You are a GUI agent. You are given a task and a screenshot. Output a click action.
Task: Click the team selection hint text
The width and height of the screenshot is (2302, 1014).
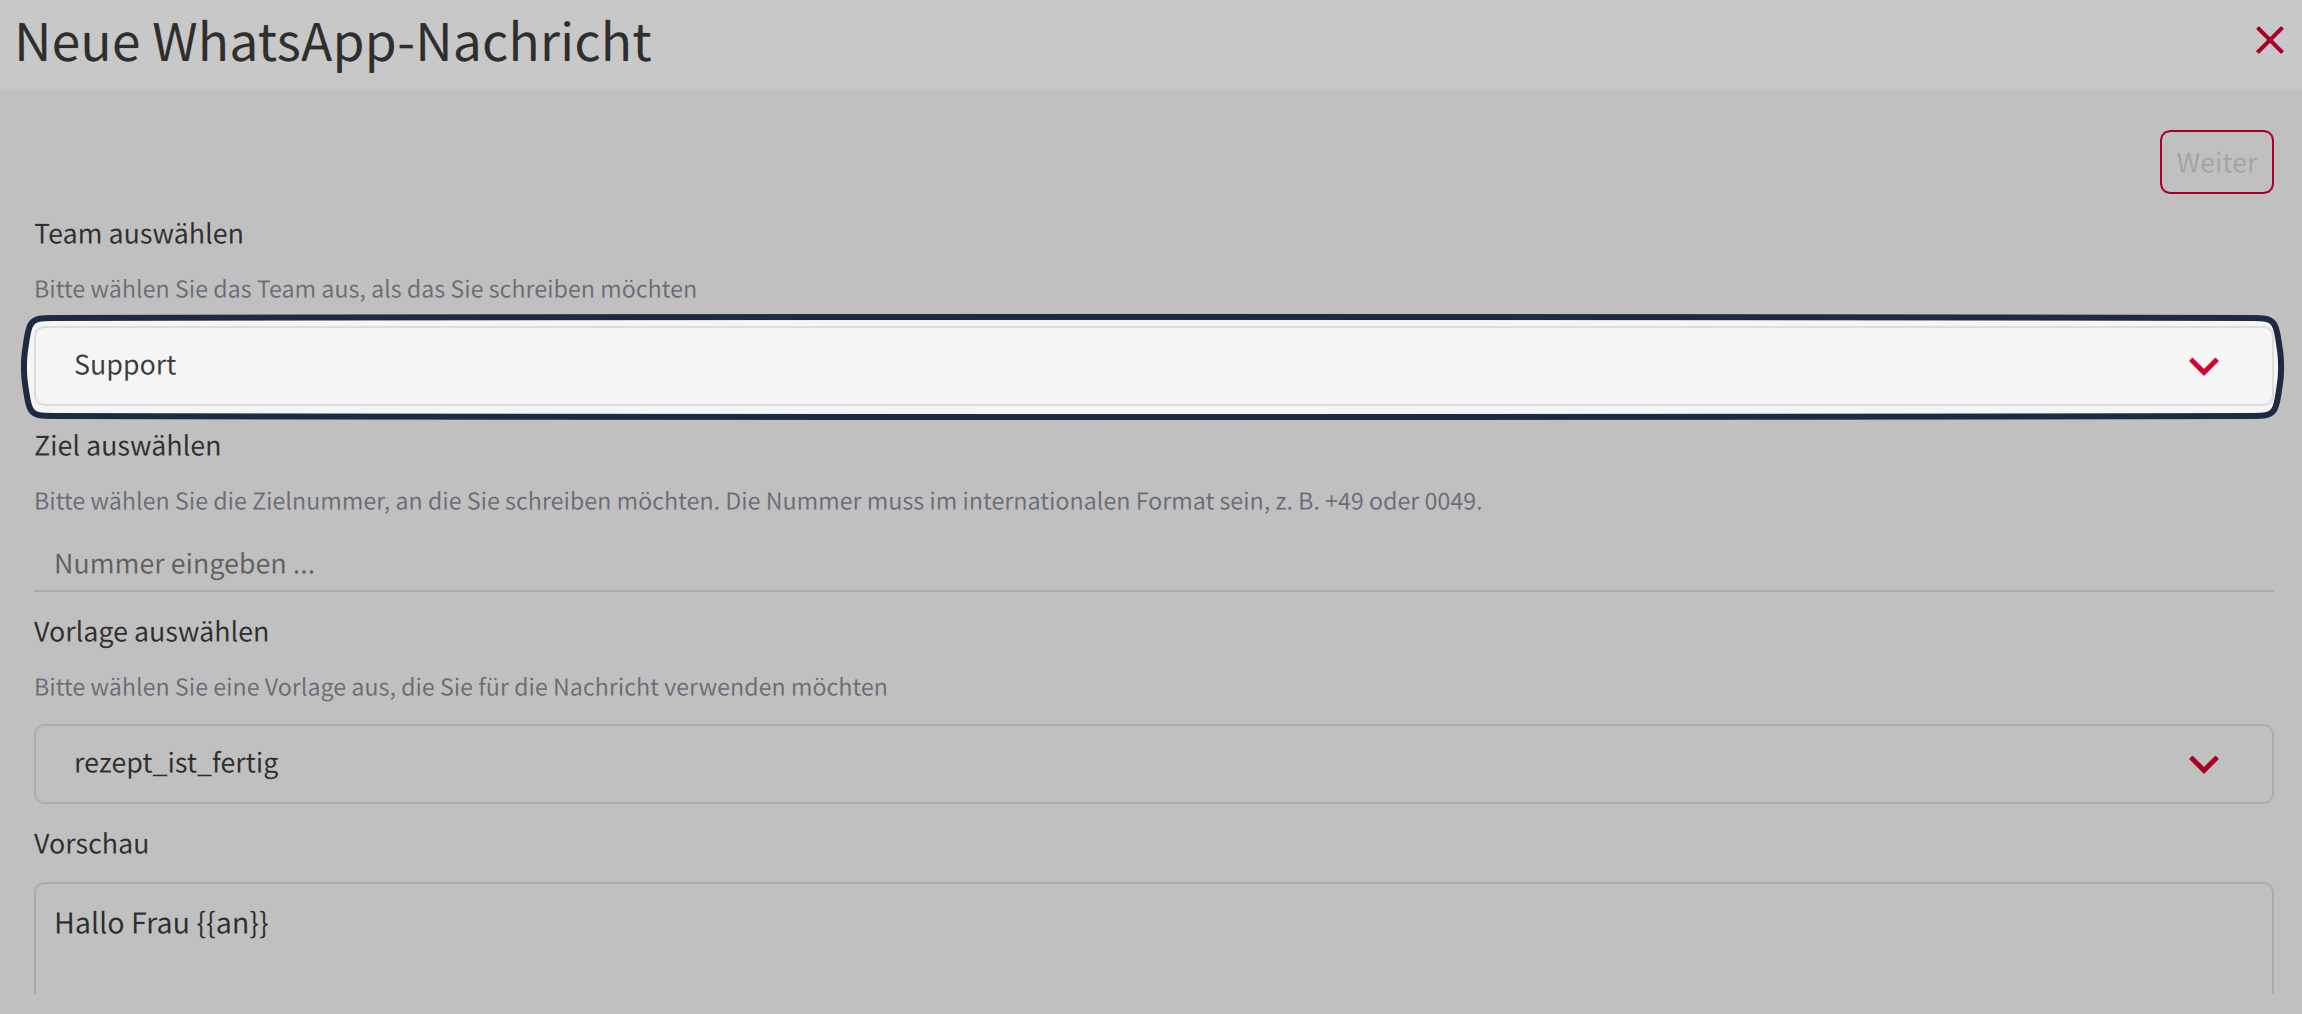365,289
